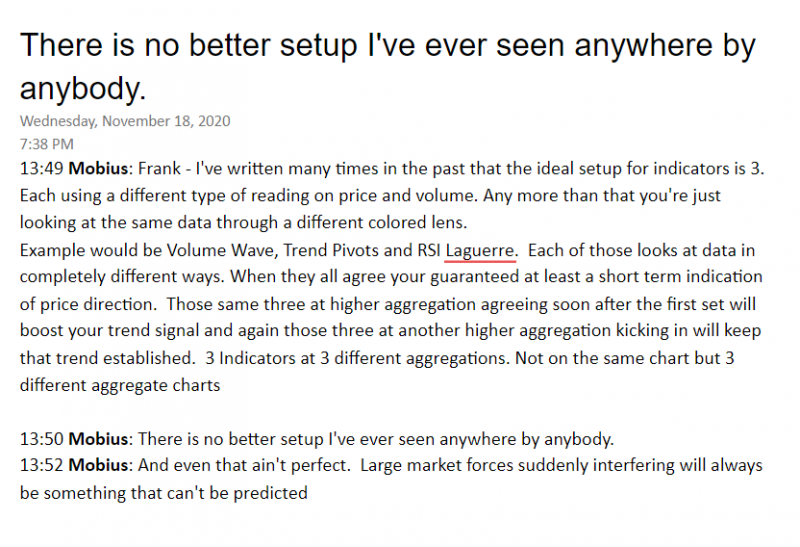800x547 pixels.
Task: Place cursor on the "13:50" timestamp
Action: [38, 439]
